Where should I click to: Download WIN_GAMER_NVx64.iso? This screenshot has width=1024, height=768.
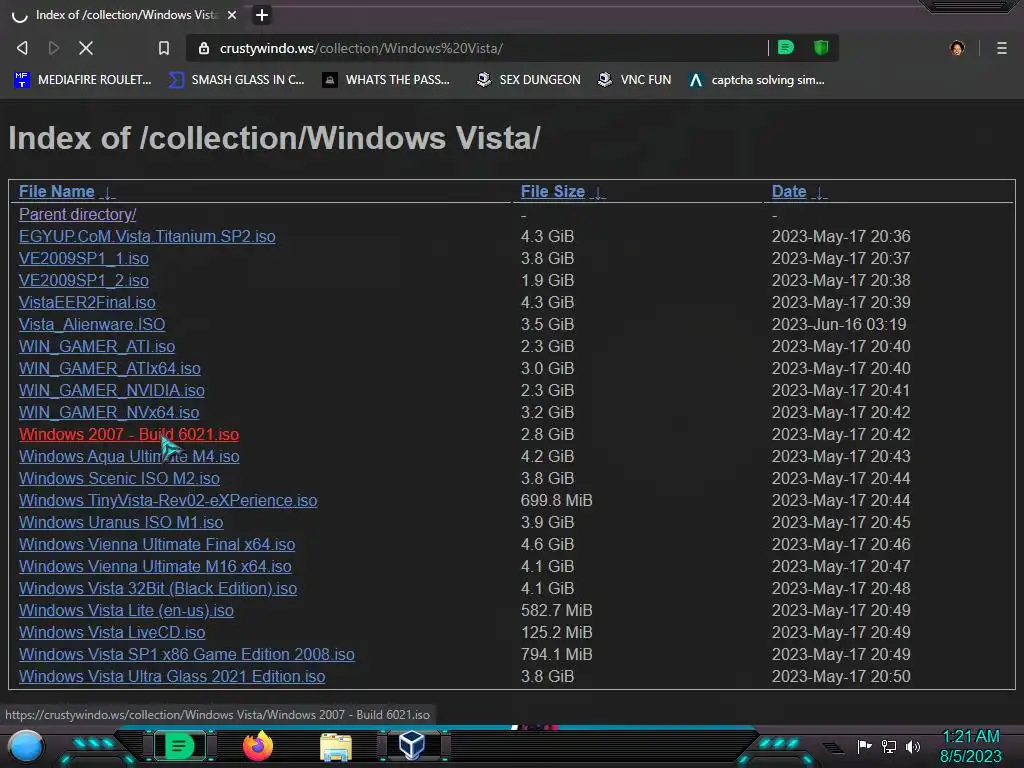(109, 413)
